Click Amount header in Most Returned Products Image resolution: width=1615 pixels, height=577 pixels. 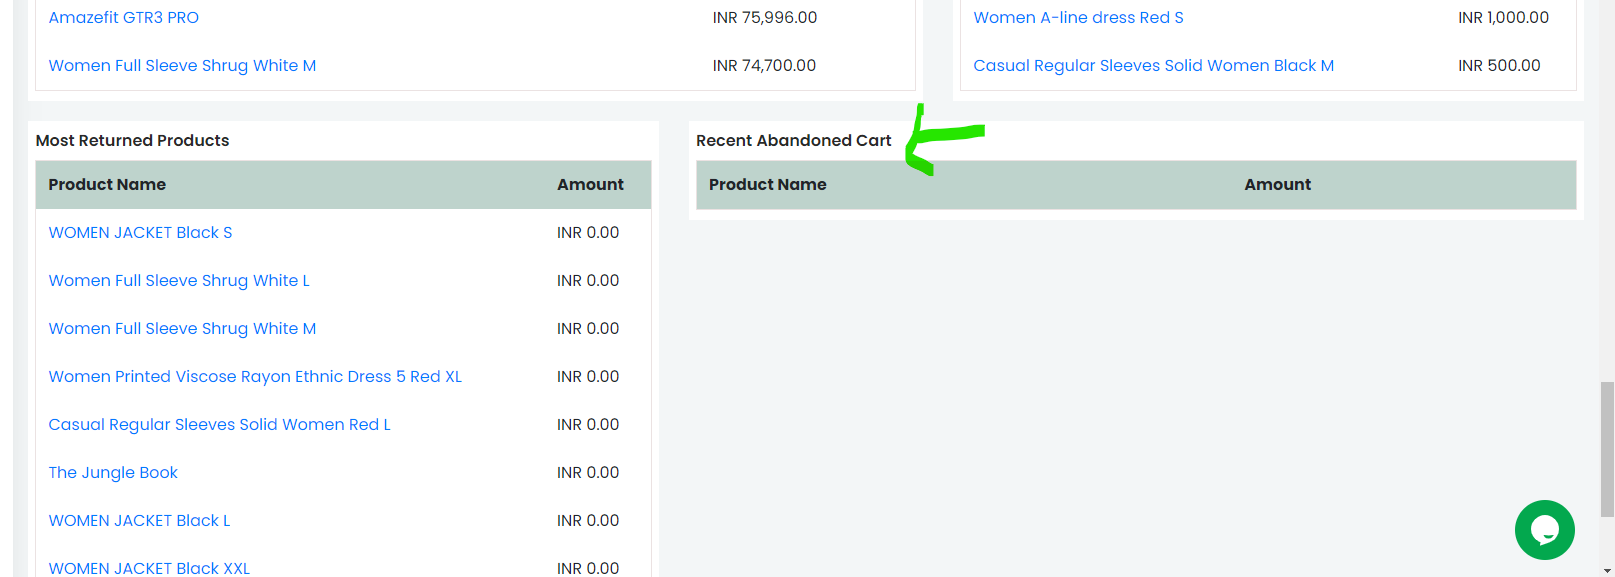coord(590,185)
